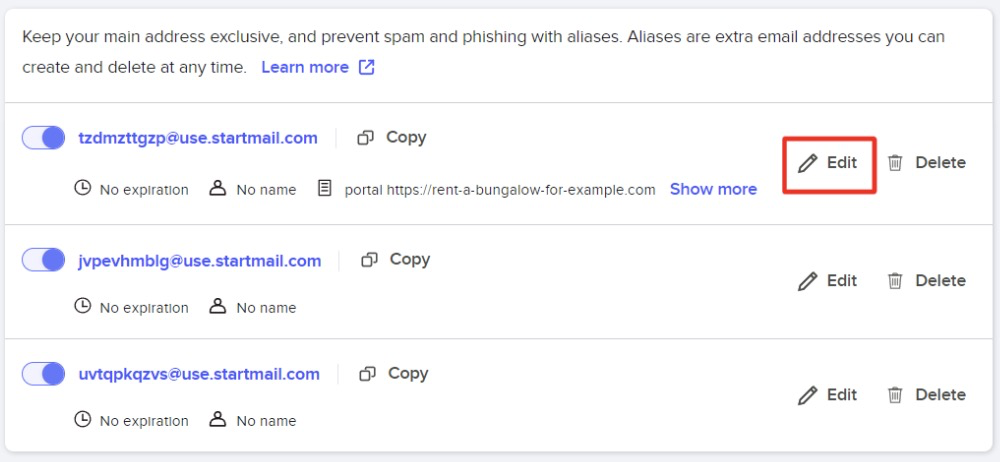Copy the uvtqpkqzvs alias address
This screenshot has width=1000, height=462.
pos(393,374)
